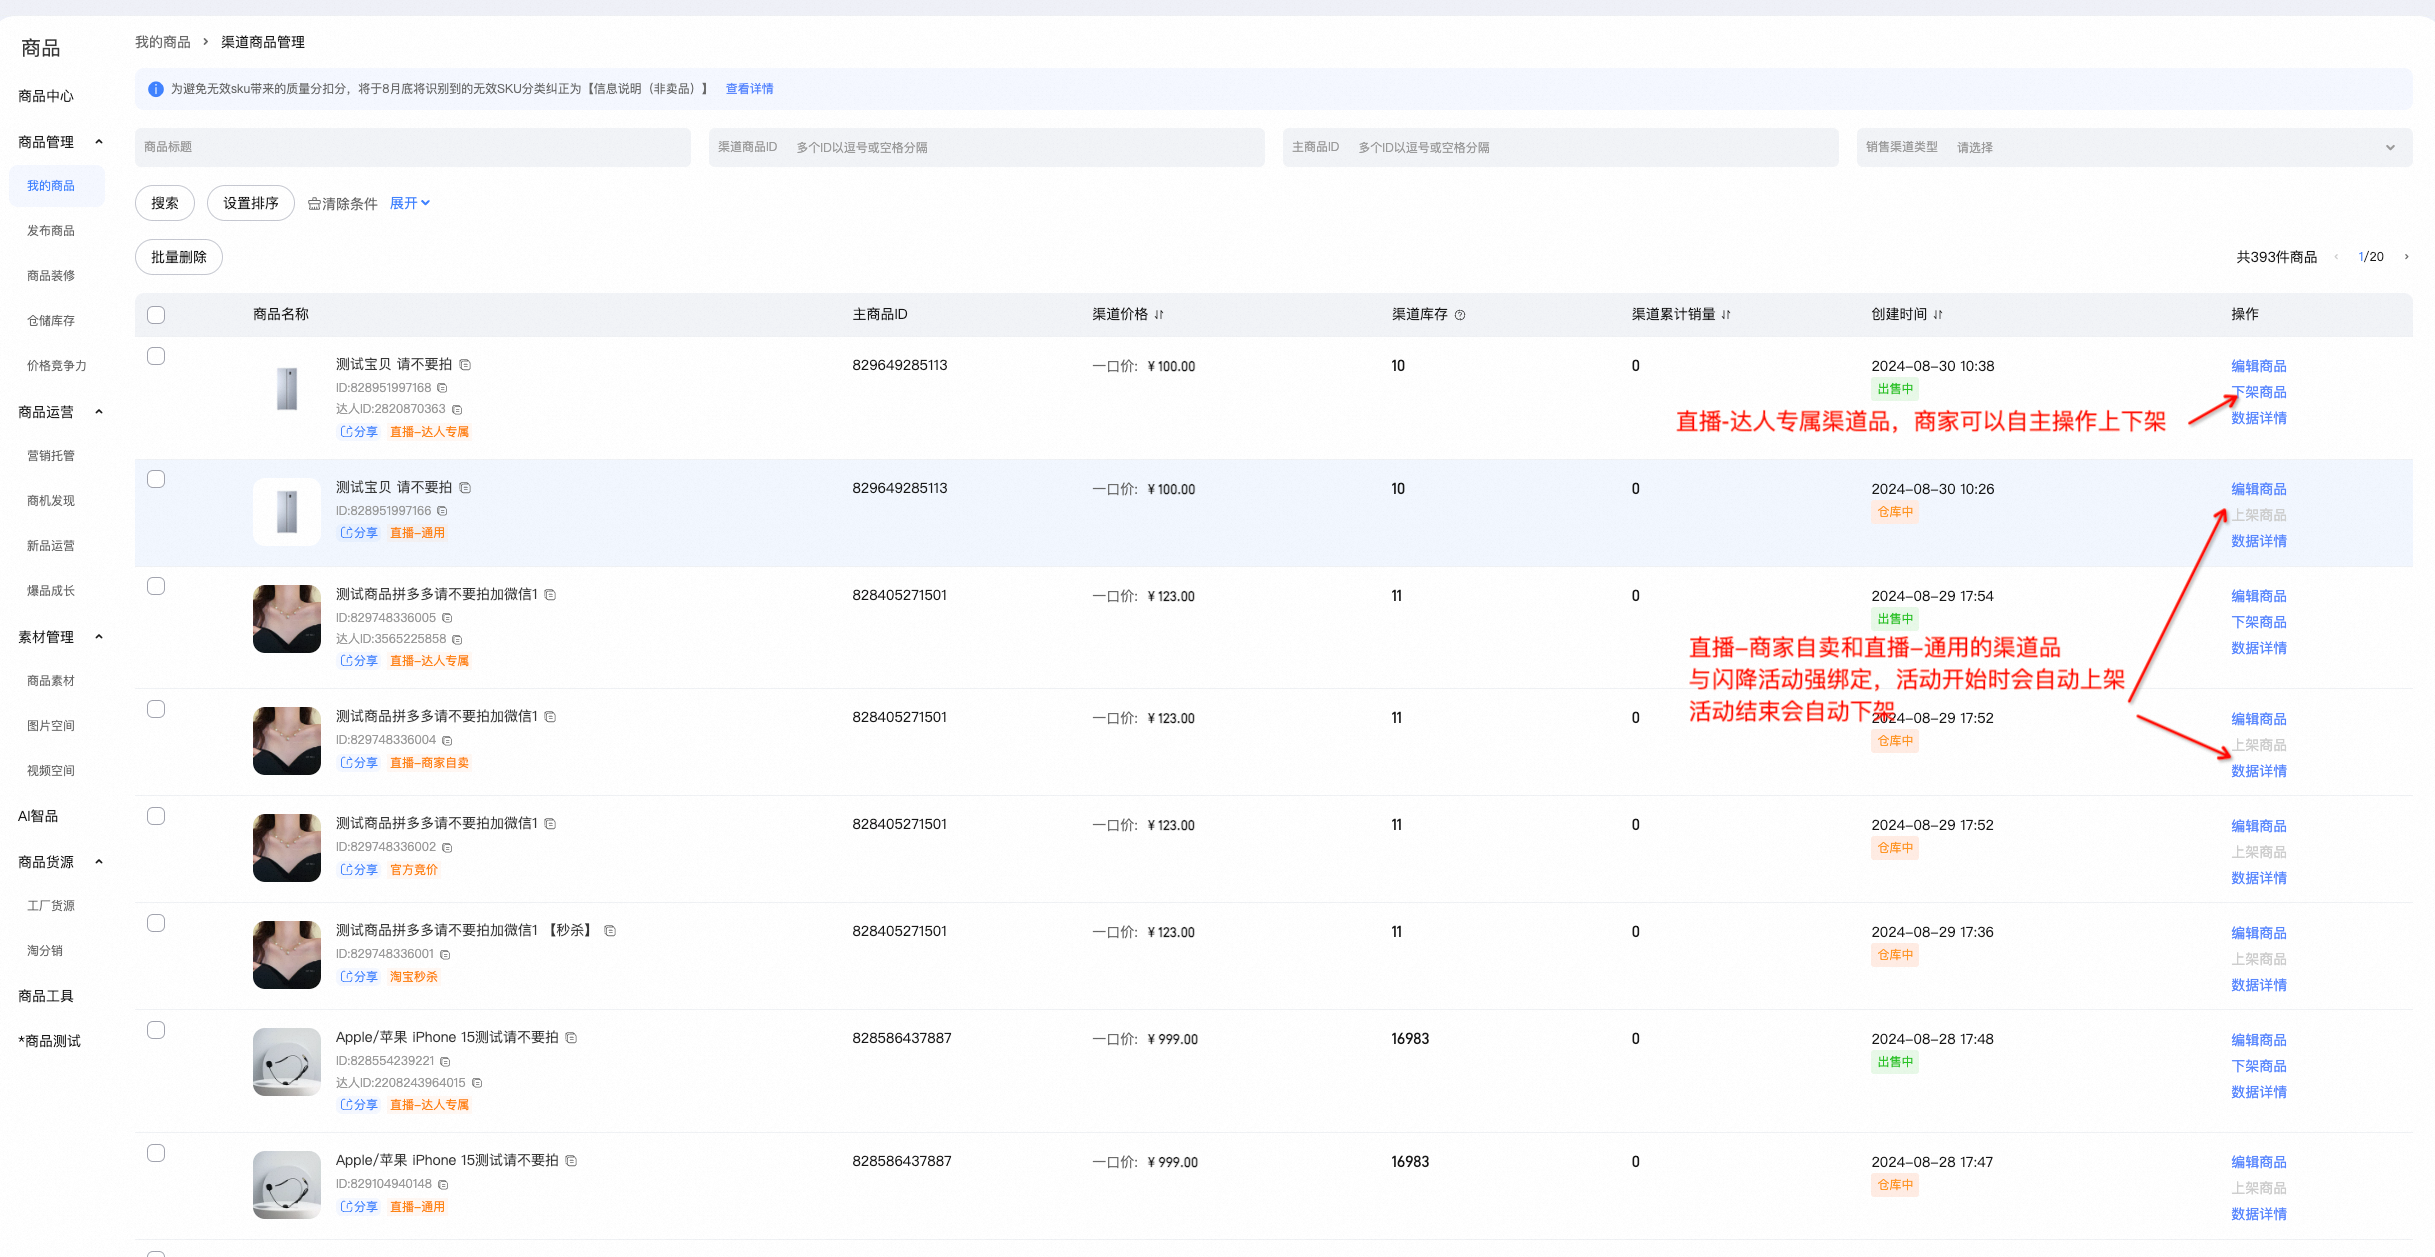Open 仓储库存 in sidebar
The image size is (2435, 1257).
coord(51,321)
